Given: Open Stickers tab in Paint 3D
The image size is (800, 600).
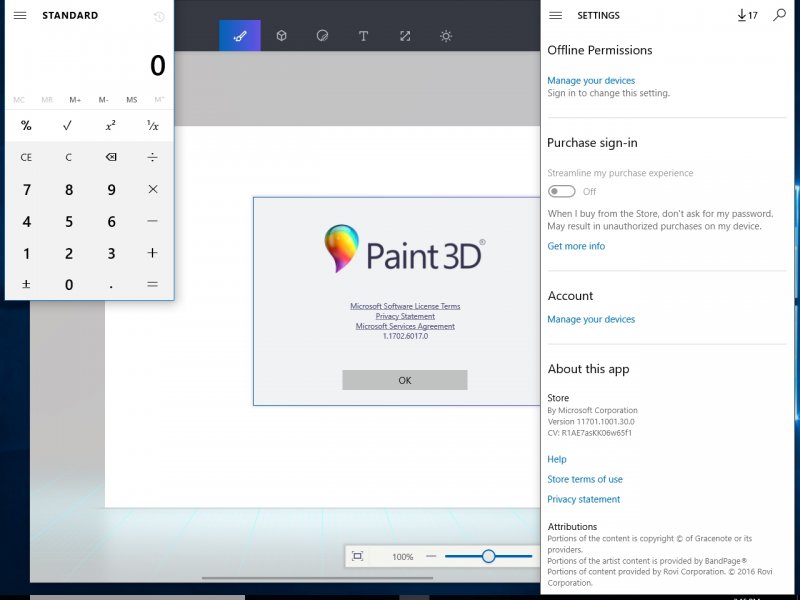Looking at the screenshot, I should (322, 36).
